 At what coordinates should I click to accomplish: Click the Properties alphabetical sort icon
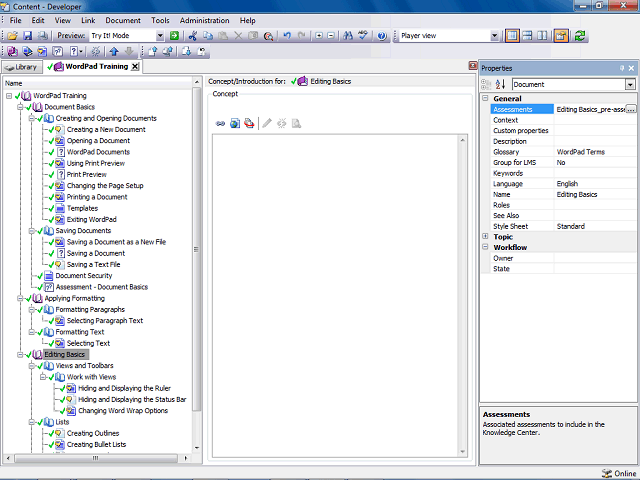pyautogui.click(x=500, y=84)
